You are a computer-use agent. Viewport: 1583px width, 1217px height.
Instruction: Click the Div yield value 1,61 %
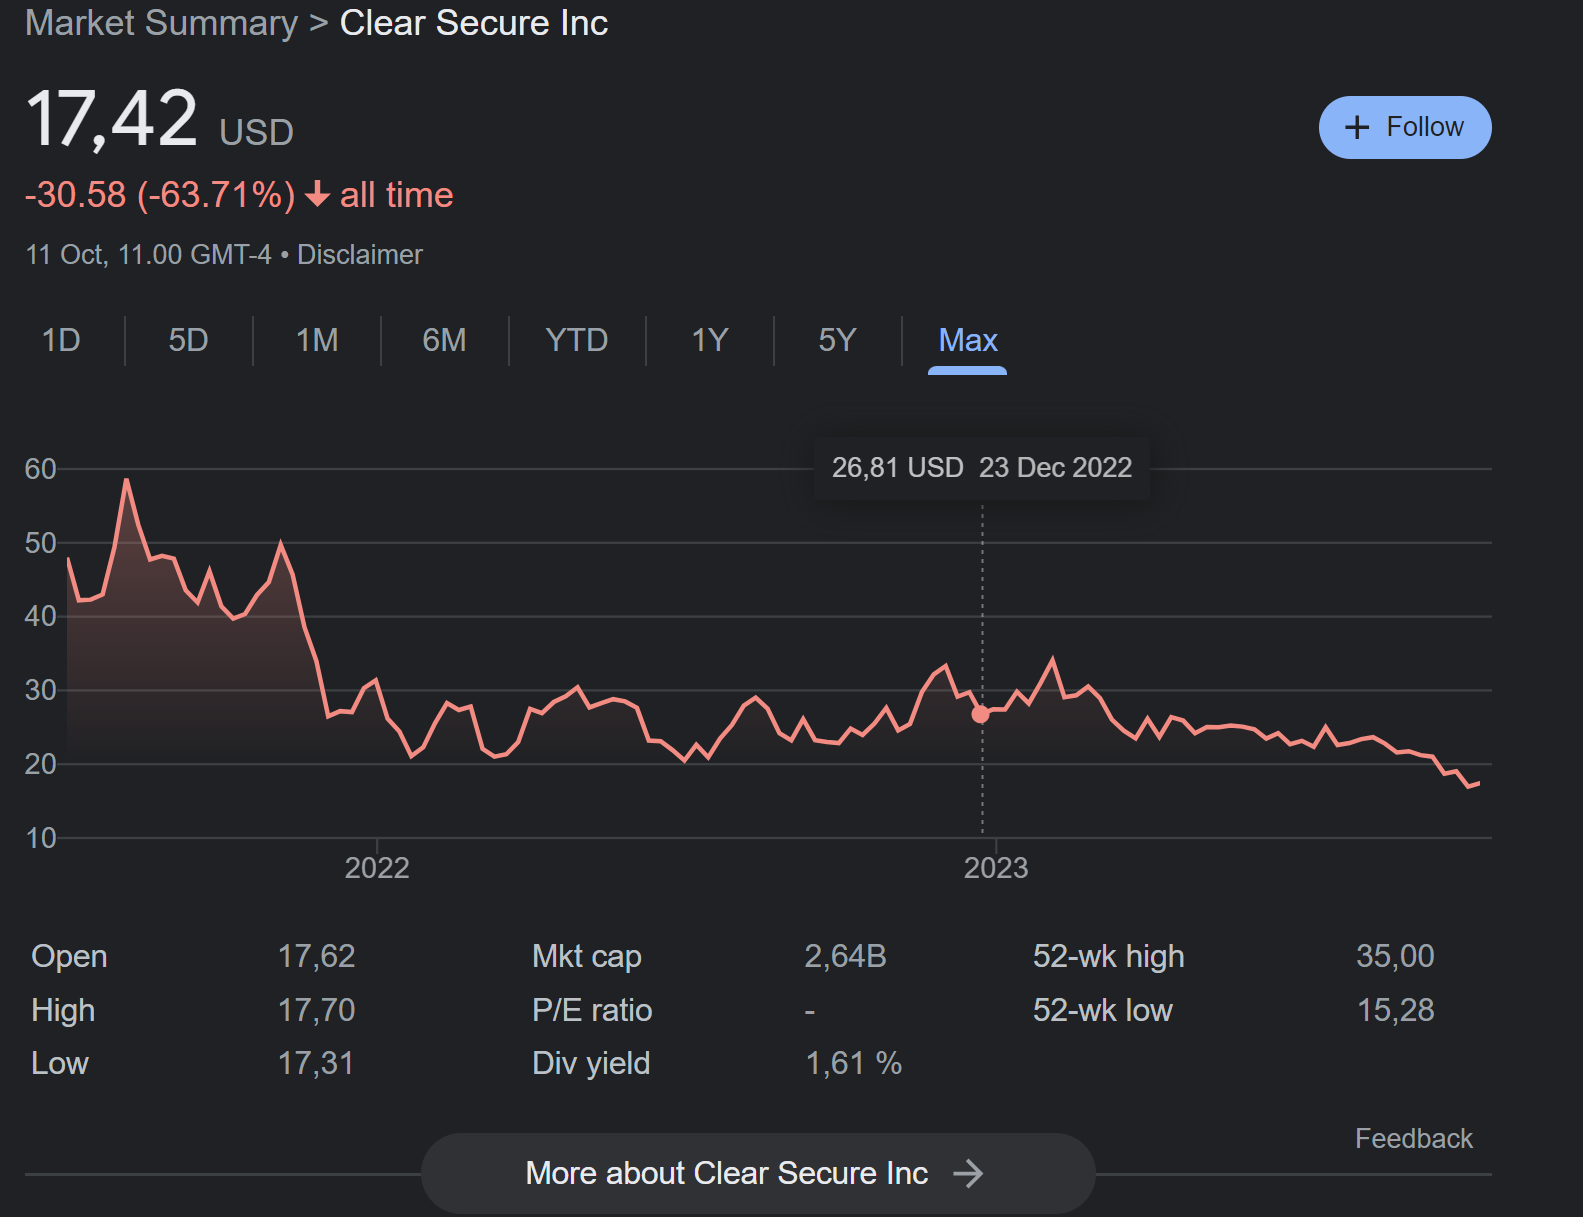[853, 1063]
